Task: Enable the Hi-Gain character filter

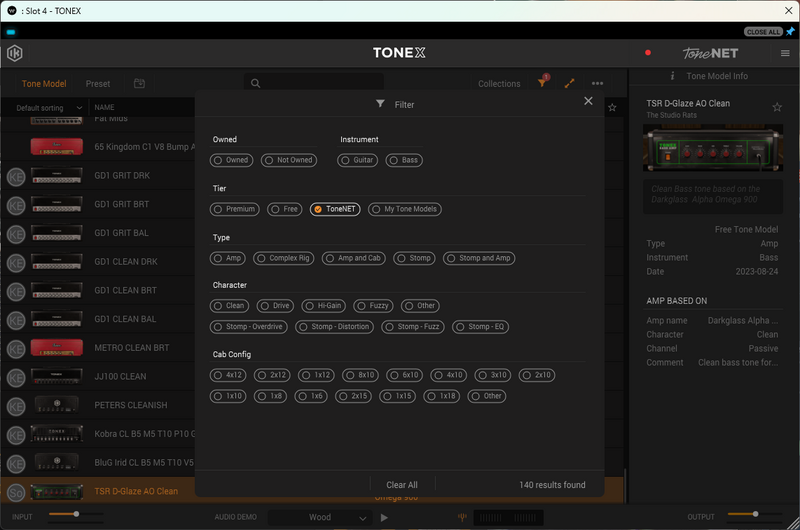Action: [x=323, y=306]
